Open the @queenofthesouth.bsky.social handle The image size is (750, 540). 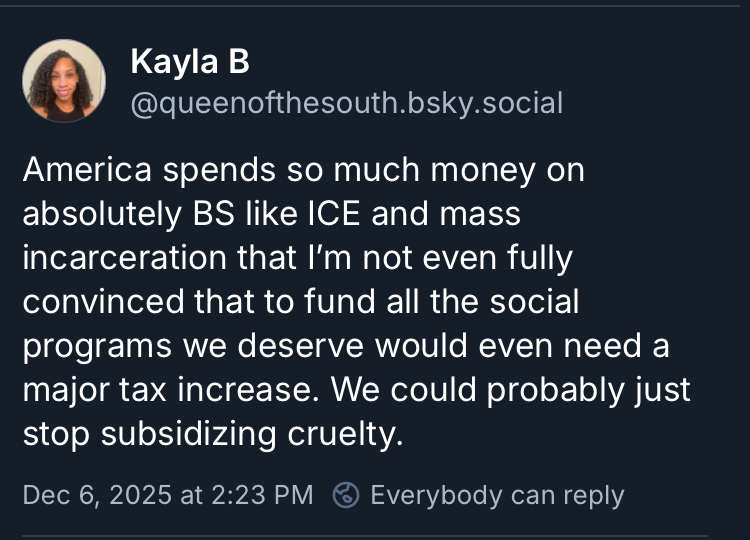pos(346,102)
